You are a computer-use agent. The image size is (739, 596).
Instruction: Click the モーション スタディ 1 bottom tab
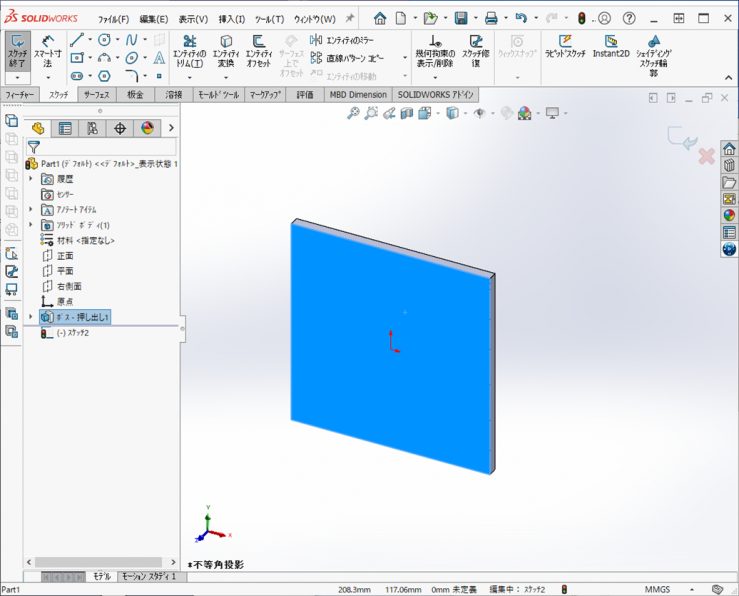click(x=149, y=577)
